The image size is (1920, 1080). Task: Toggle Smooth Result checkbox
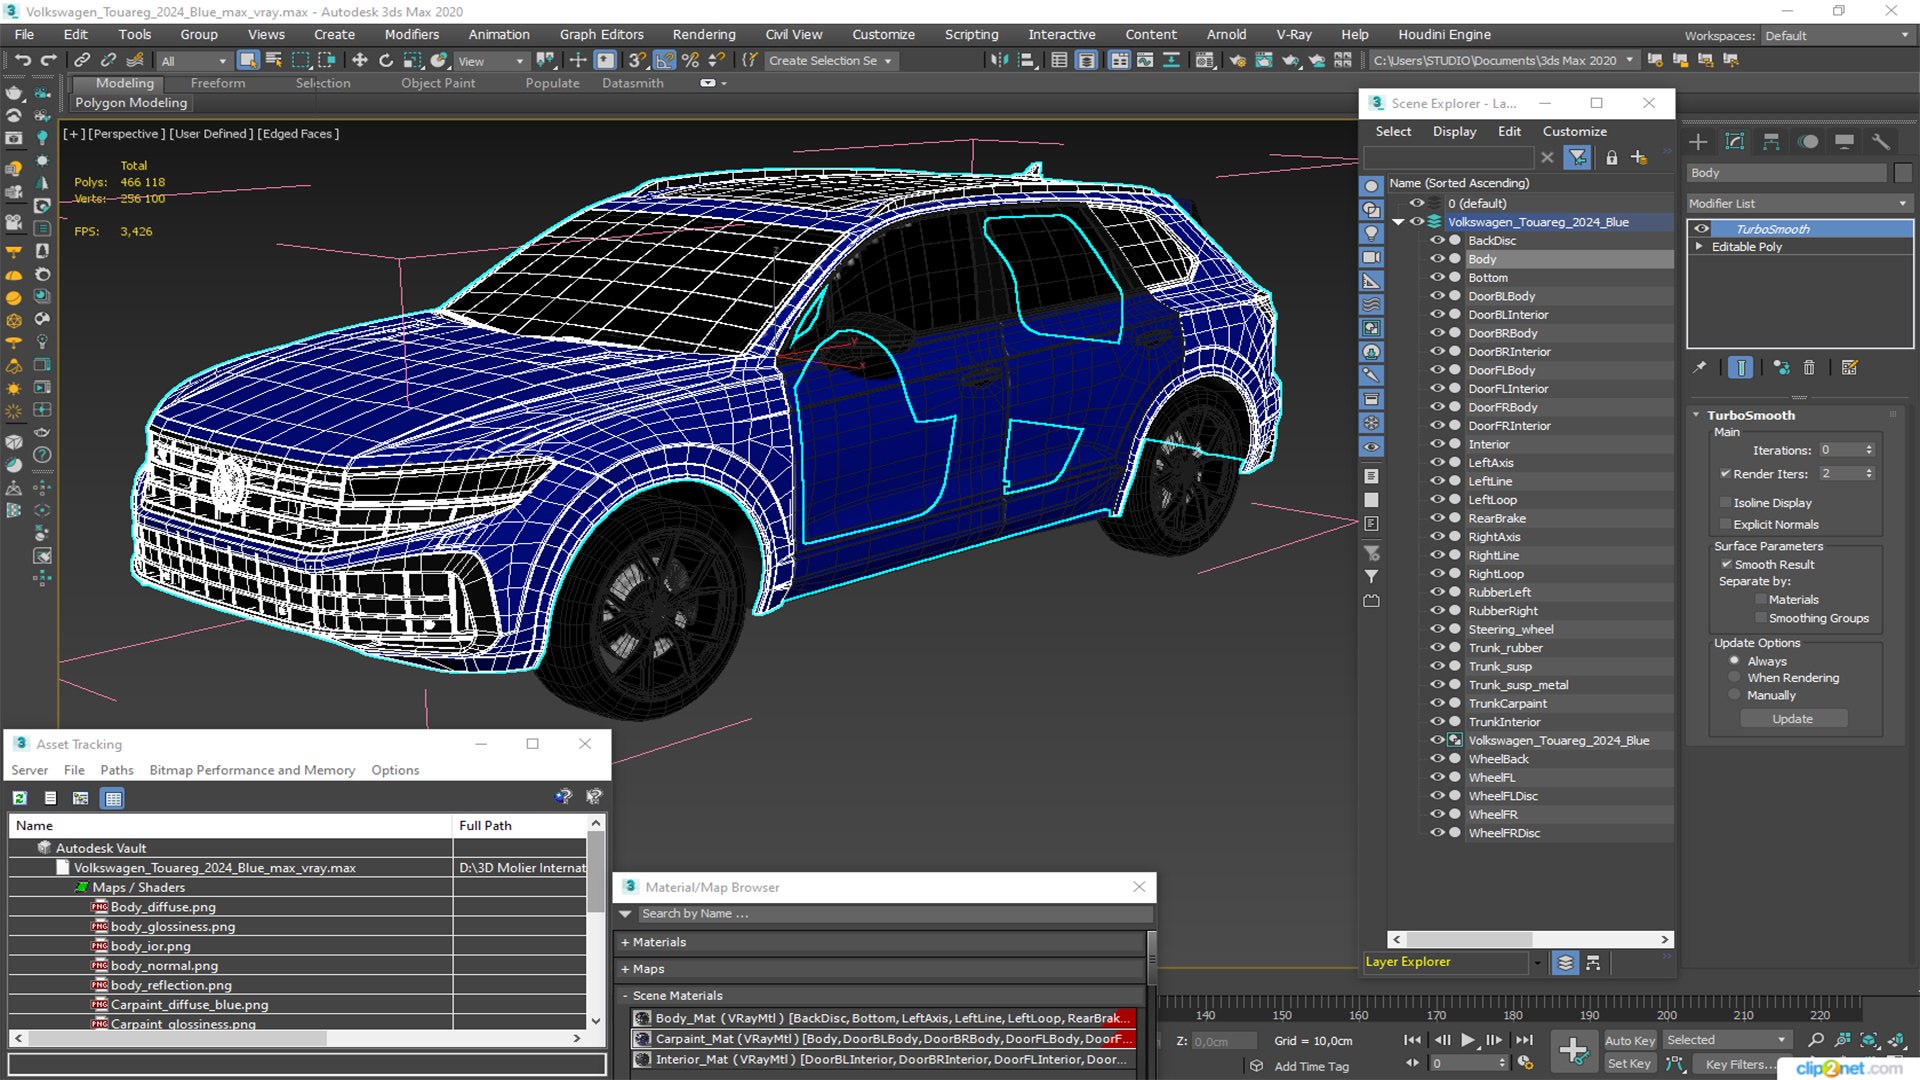tap(1725, 565)
